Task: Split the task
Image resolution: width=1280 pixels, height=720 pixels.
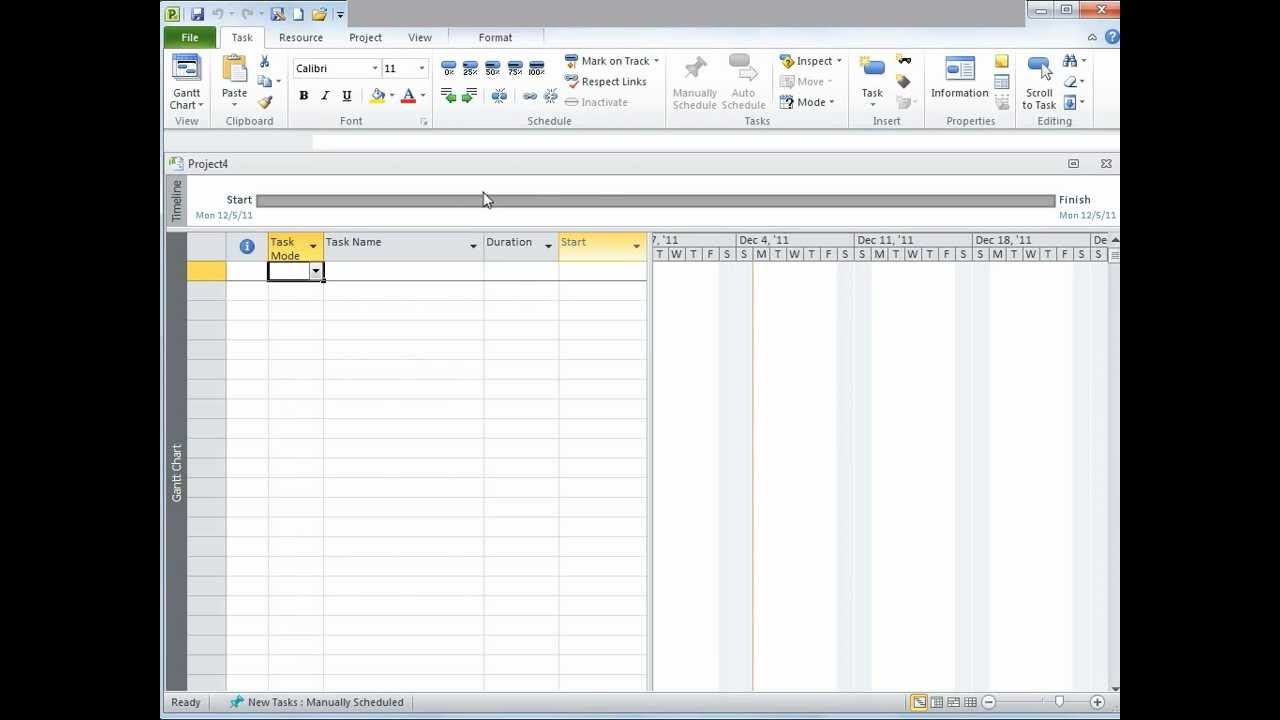Action: [x=499, y=96]
